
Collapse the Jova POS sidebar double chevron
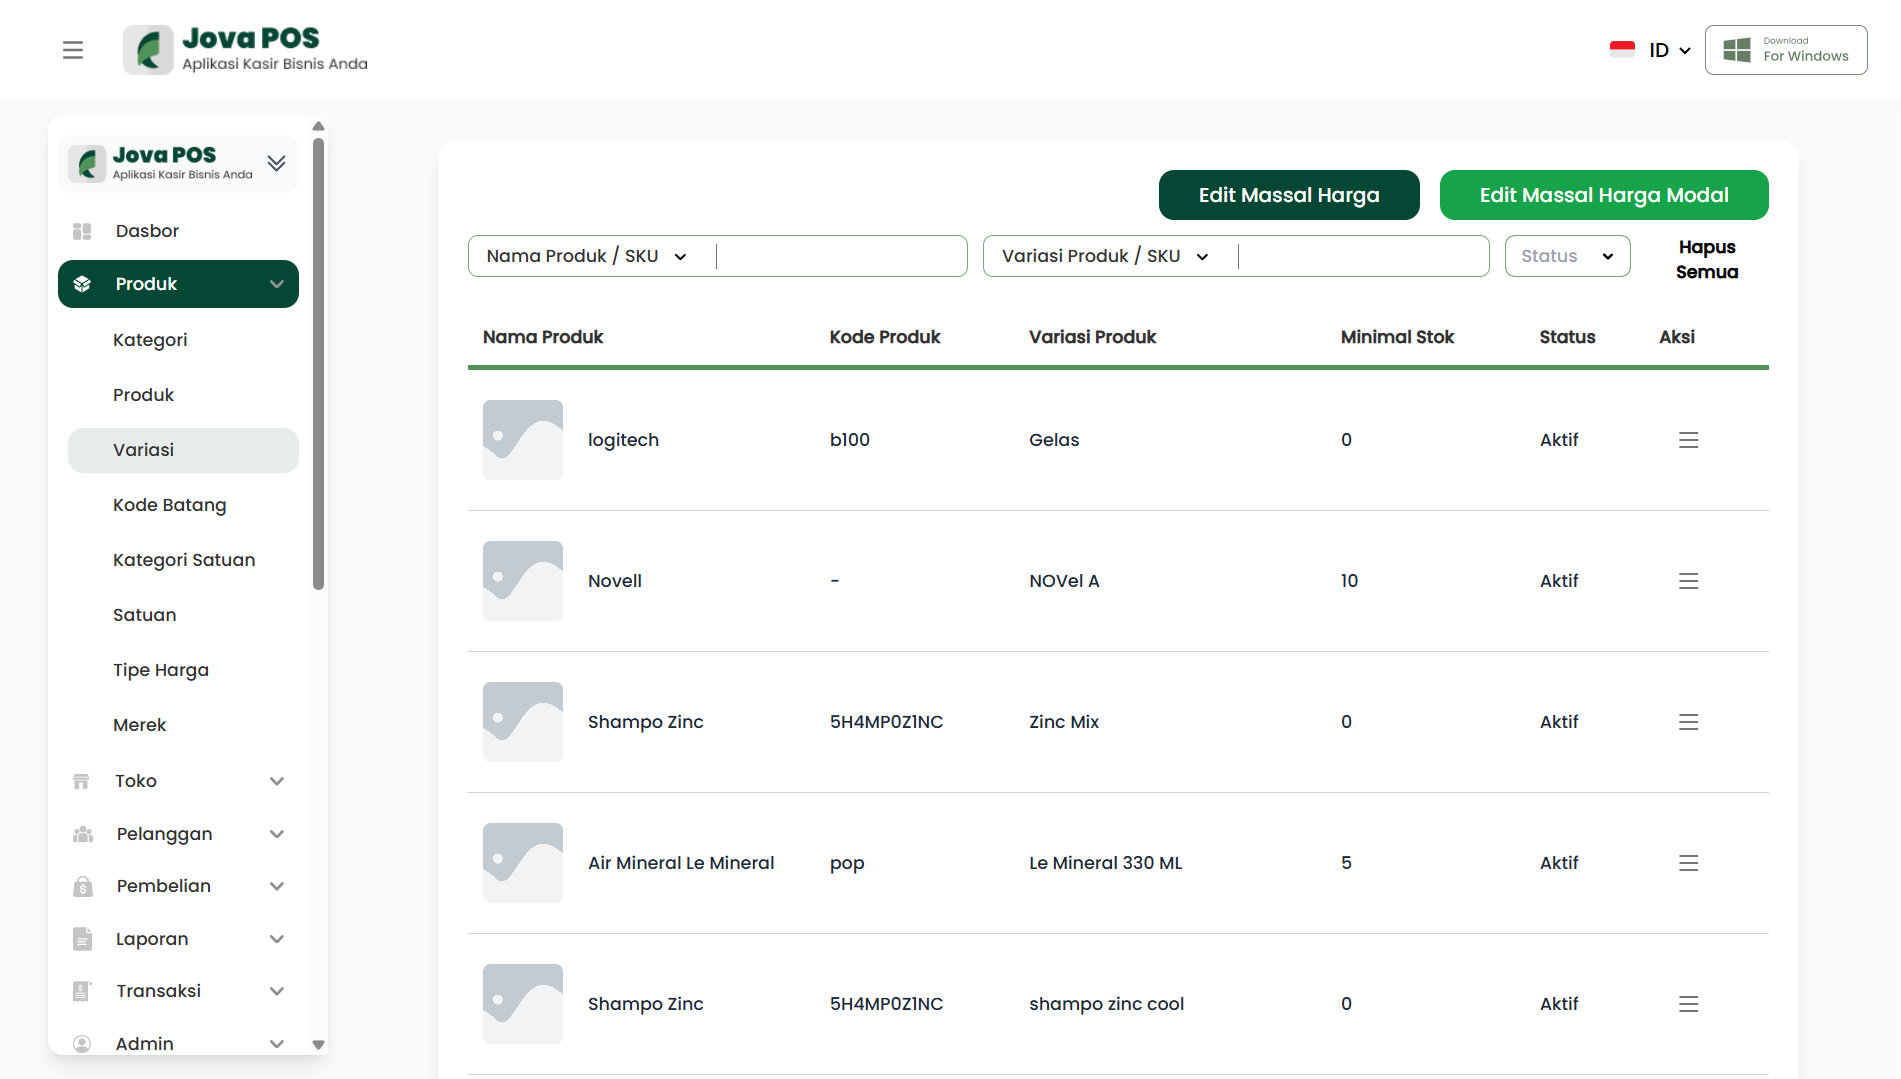(277, 163)
